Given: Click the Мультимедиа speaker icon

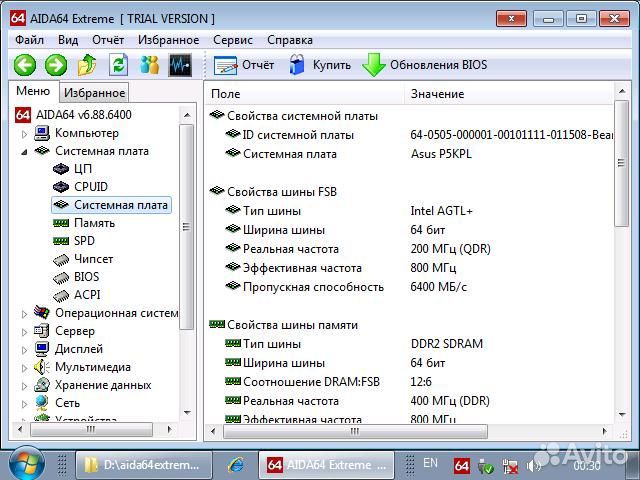Looking at the screenshot, I should [42, 367].
